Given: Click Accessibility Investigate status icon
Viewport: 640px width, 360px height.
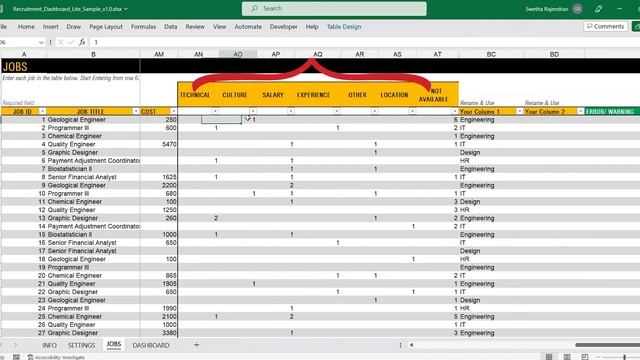Looking at the screenshot, I should point(30,357).
